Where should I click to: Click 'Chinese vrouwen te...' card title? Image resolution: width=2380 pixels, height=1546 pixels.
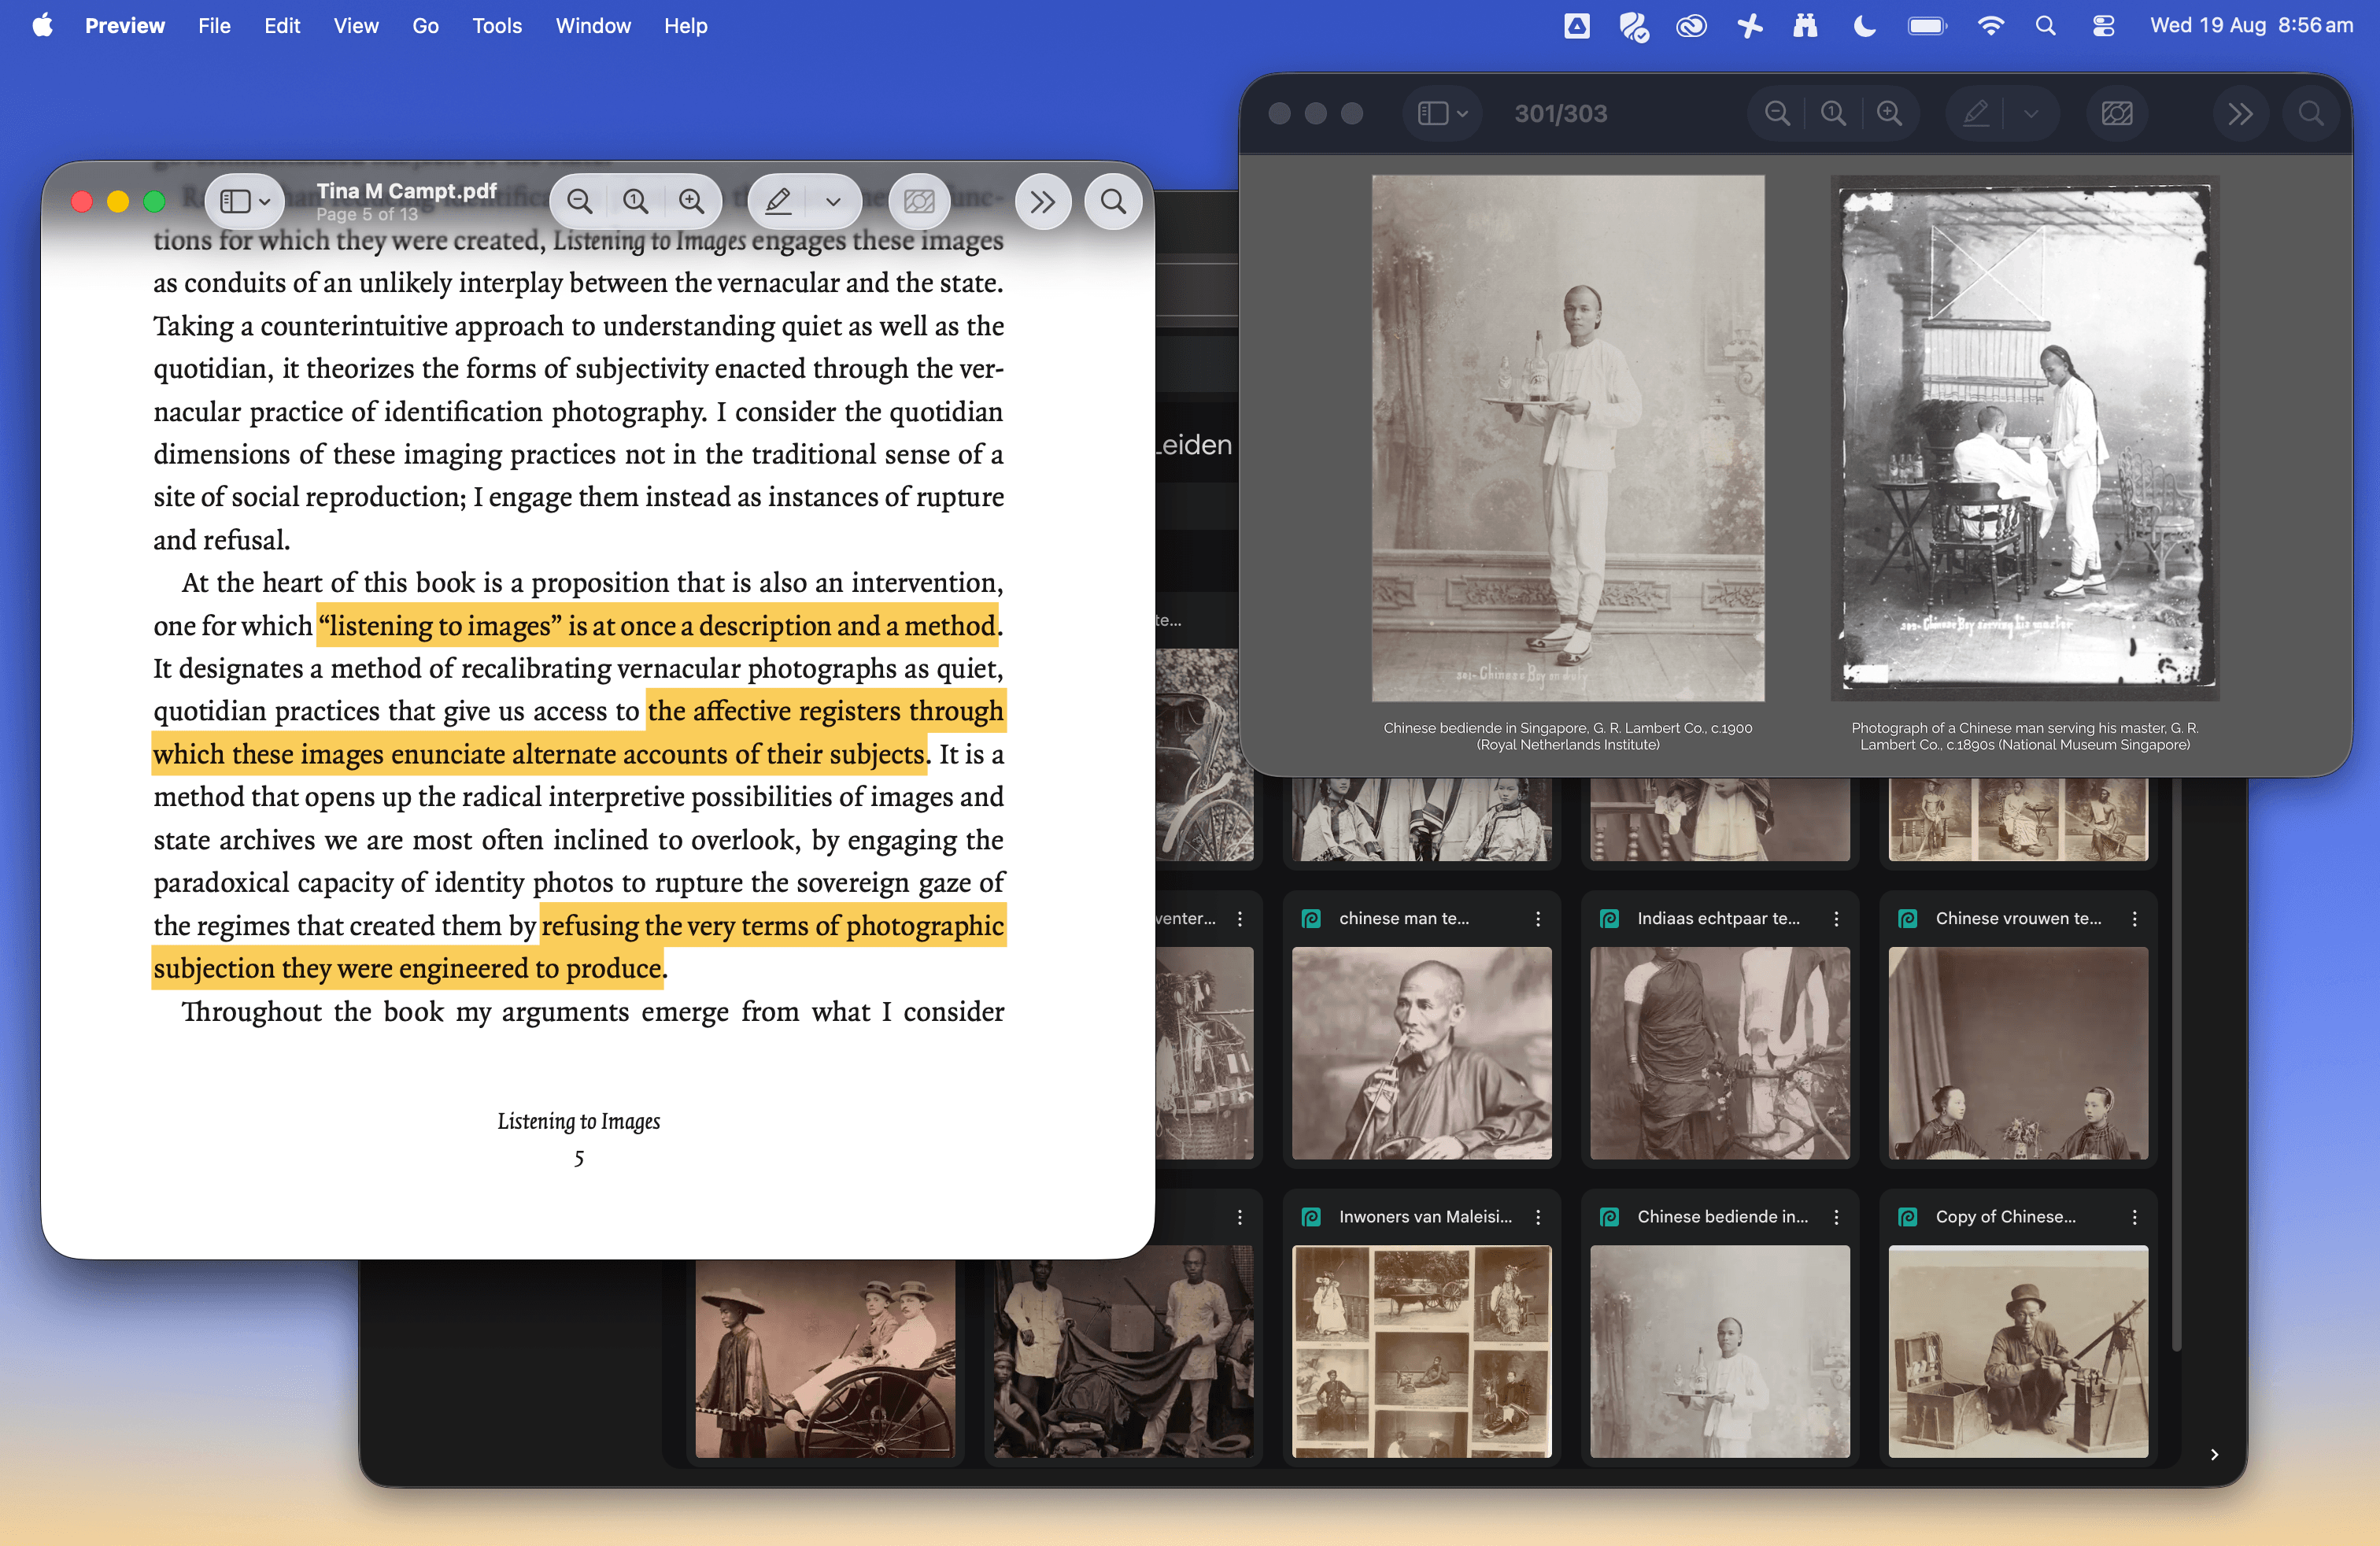coord(2018,918)
